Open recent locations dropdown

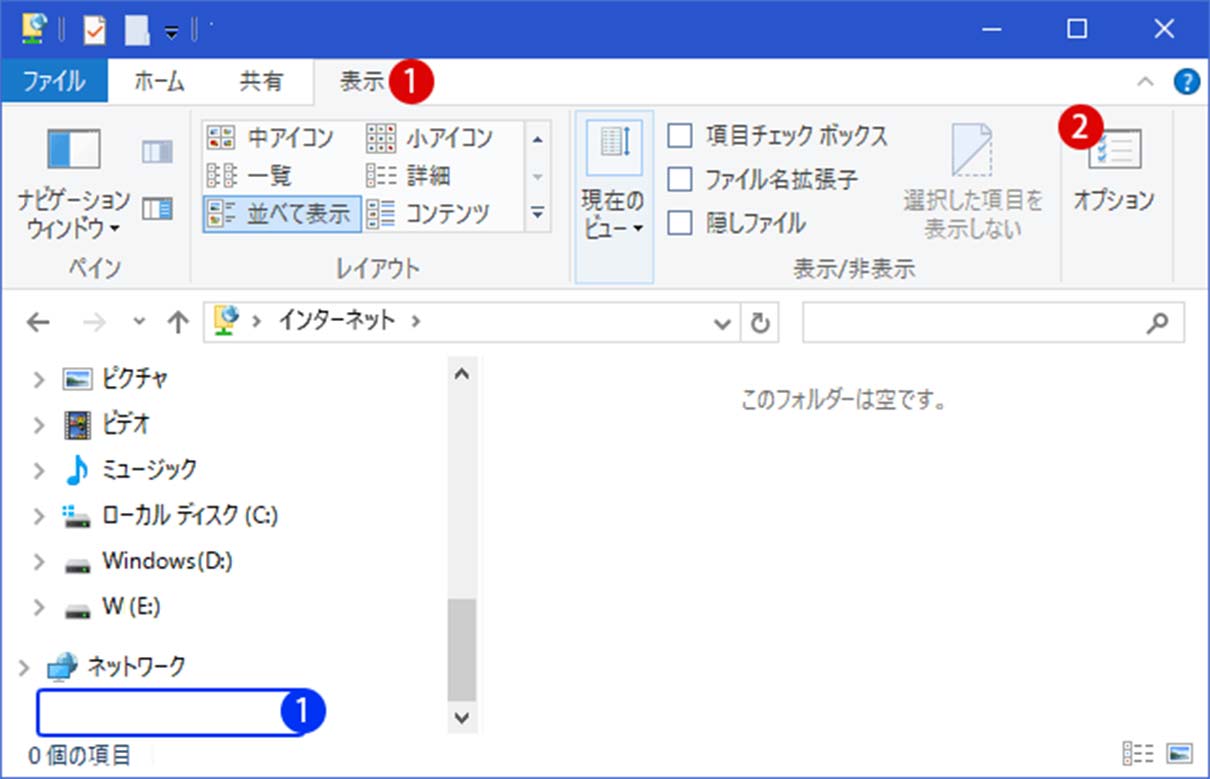pyautogui.click(x=139, y=322)
